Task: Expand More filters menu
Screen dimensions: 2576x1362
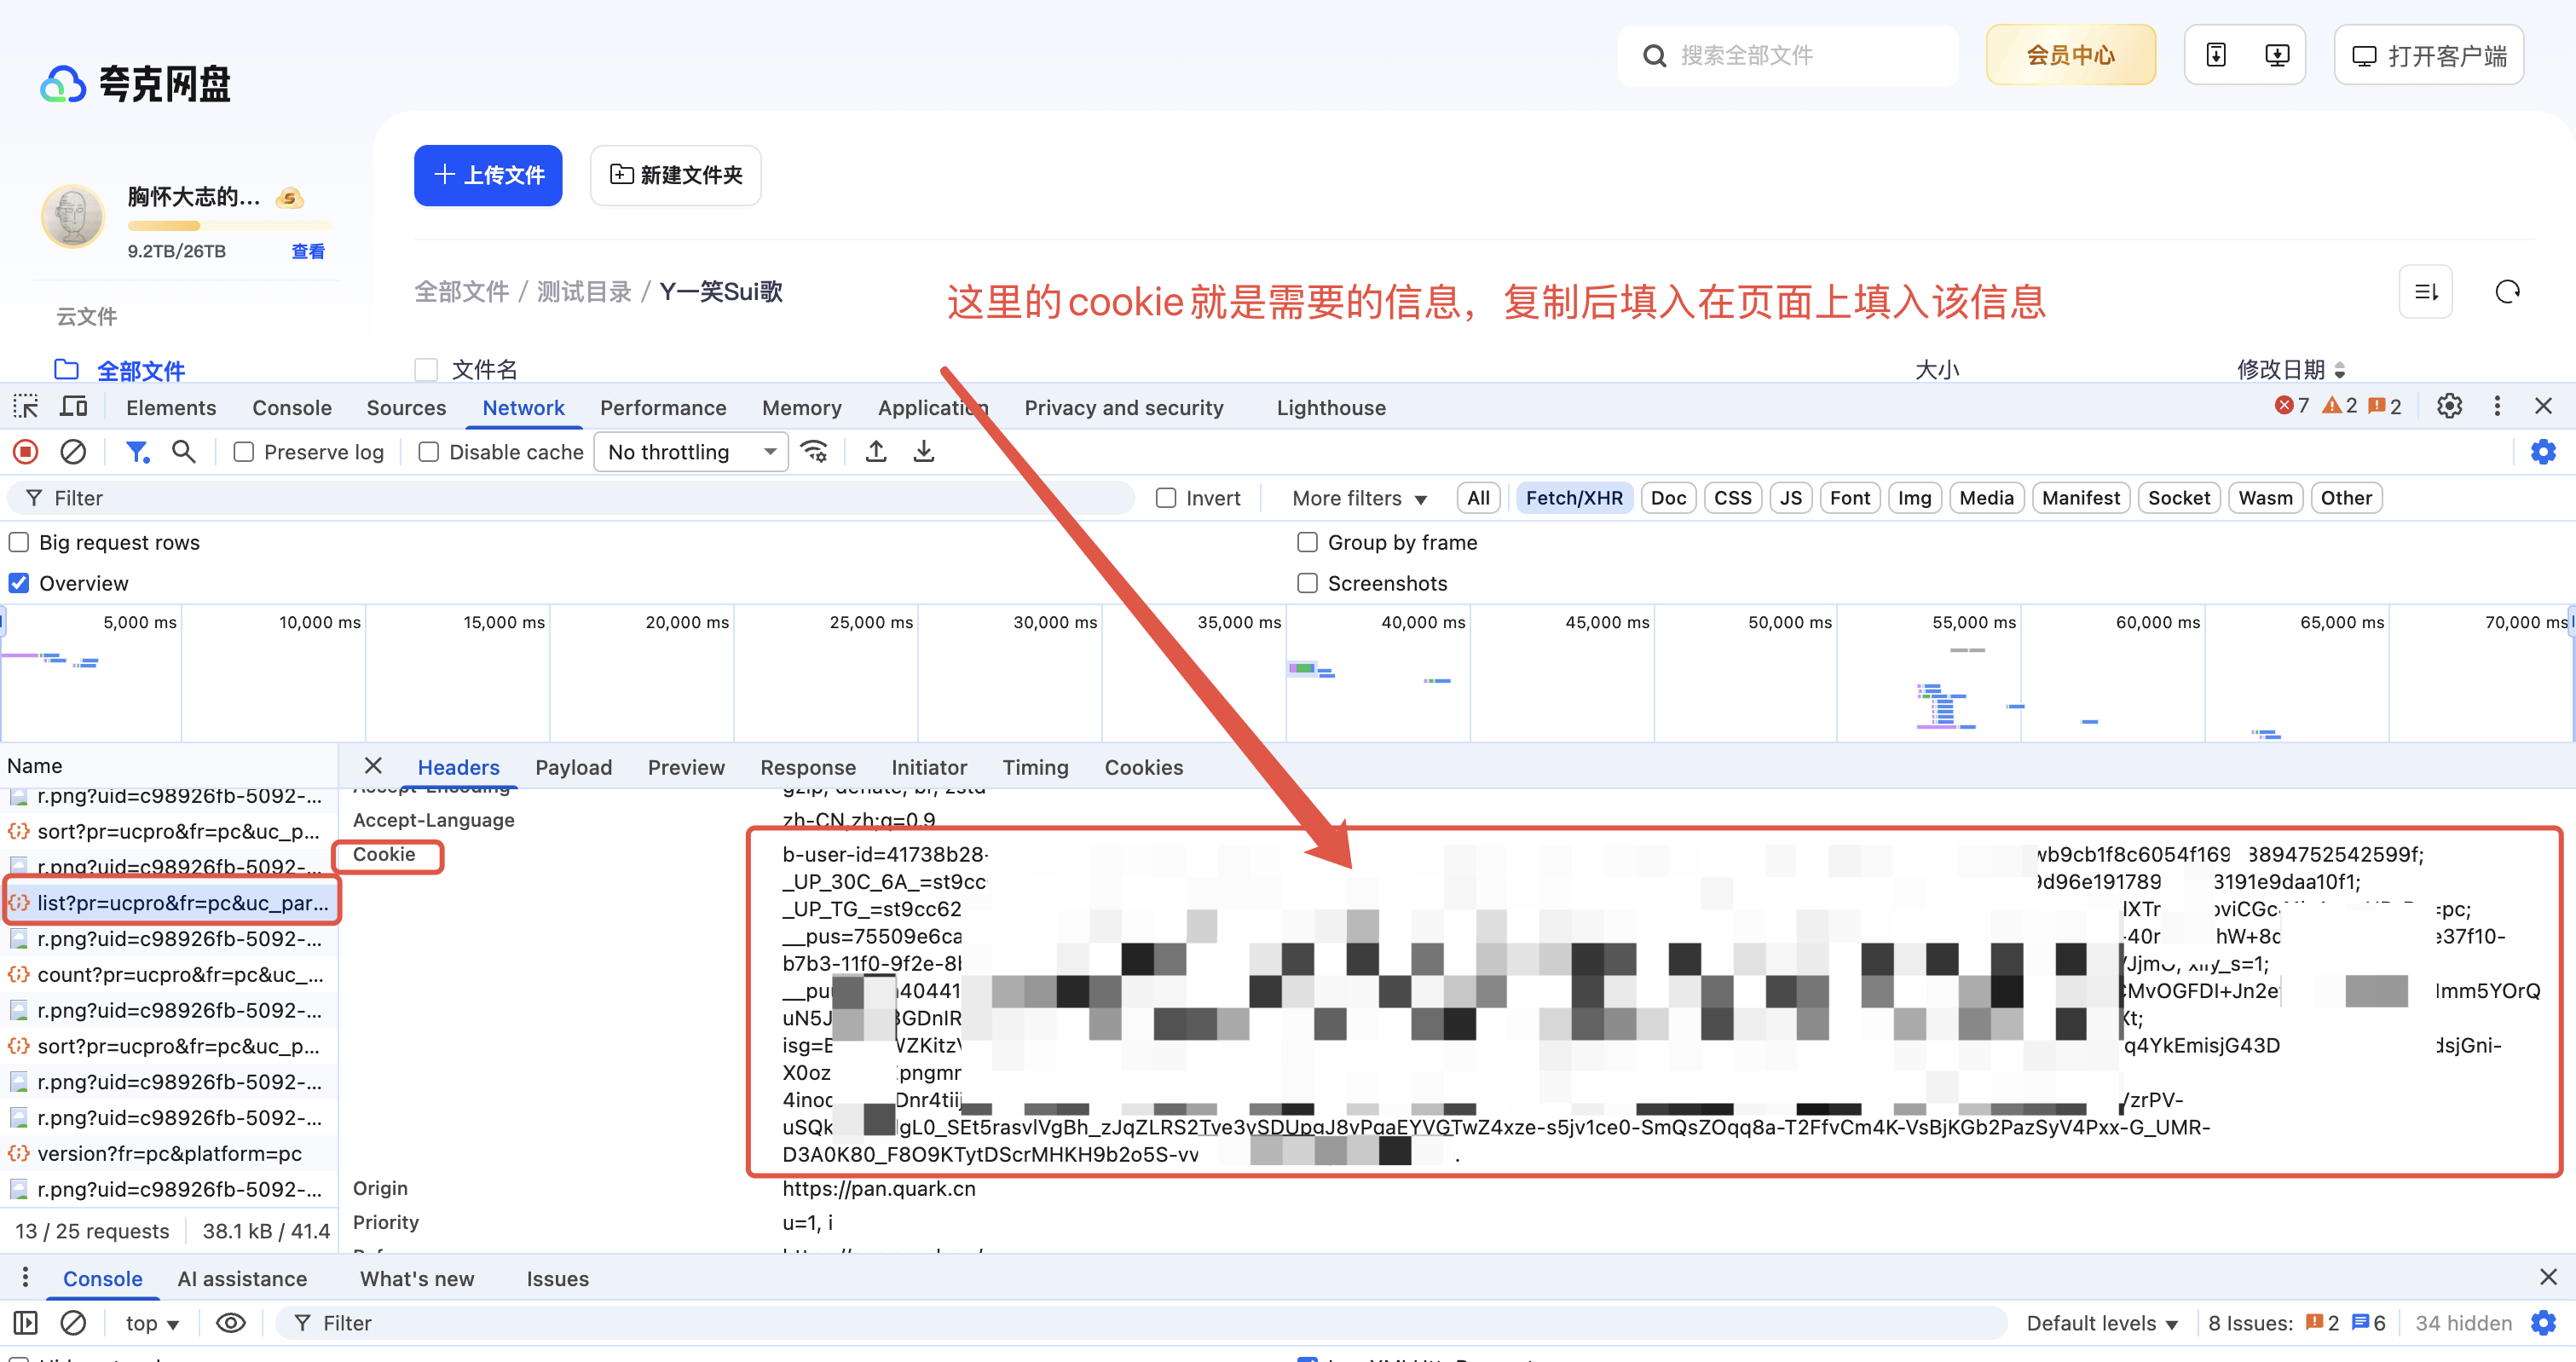Action: 1357,497
